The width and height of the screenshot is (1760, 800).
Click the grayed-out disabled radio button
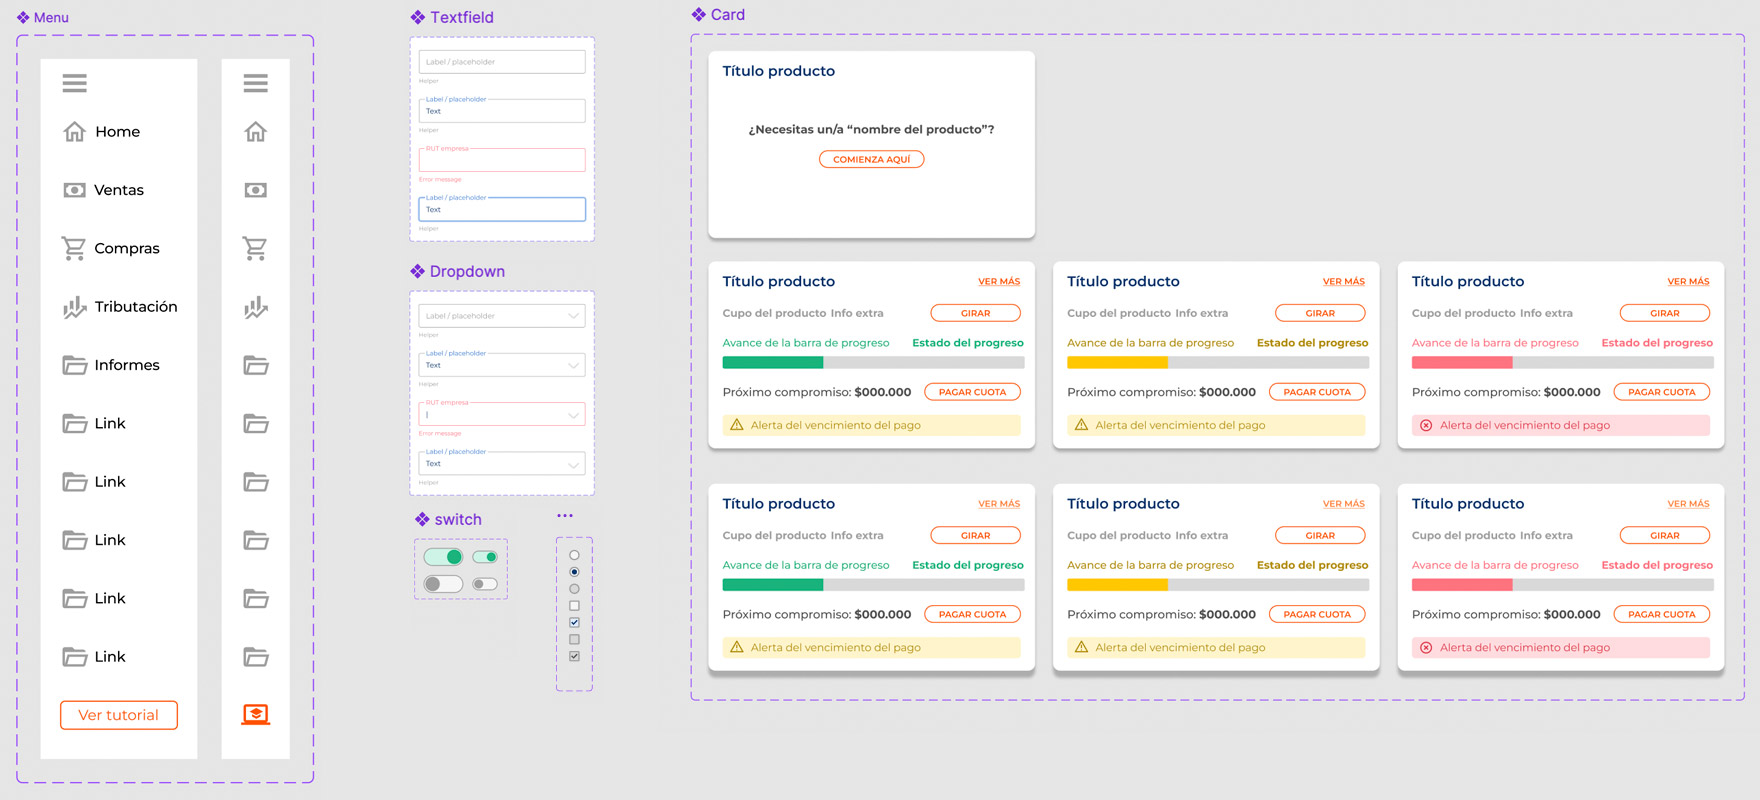coord(574,589)
